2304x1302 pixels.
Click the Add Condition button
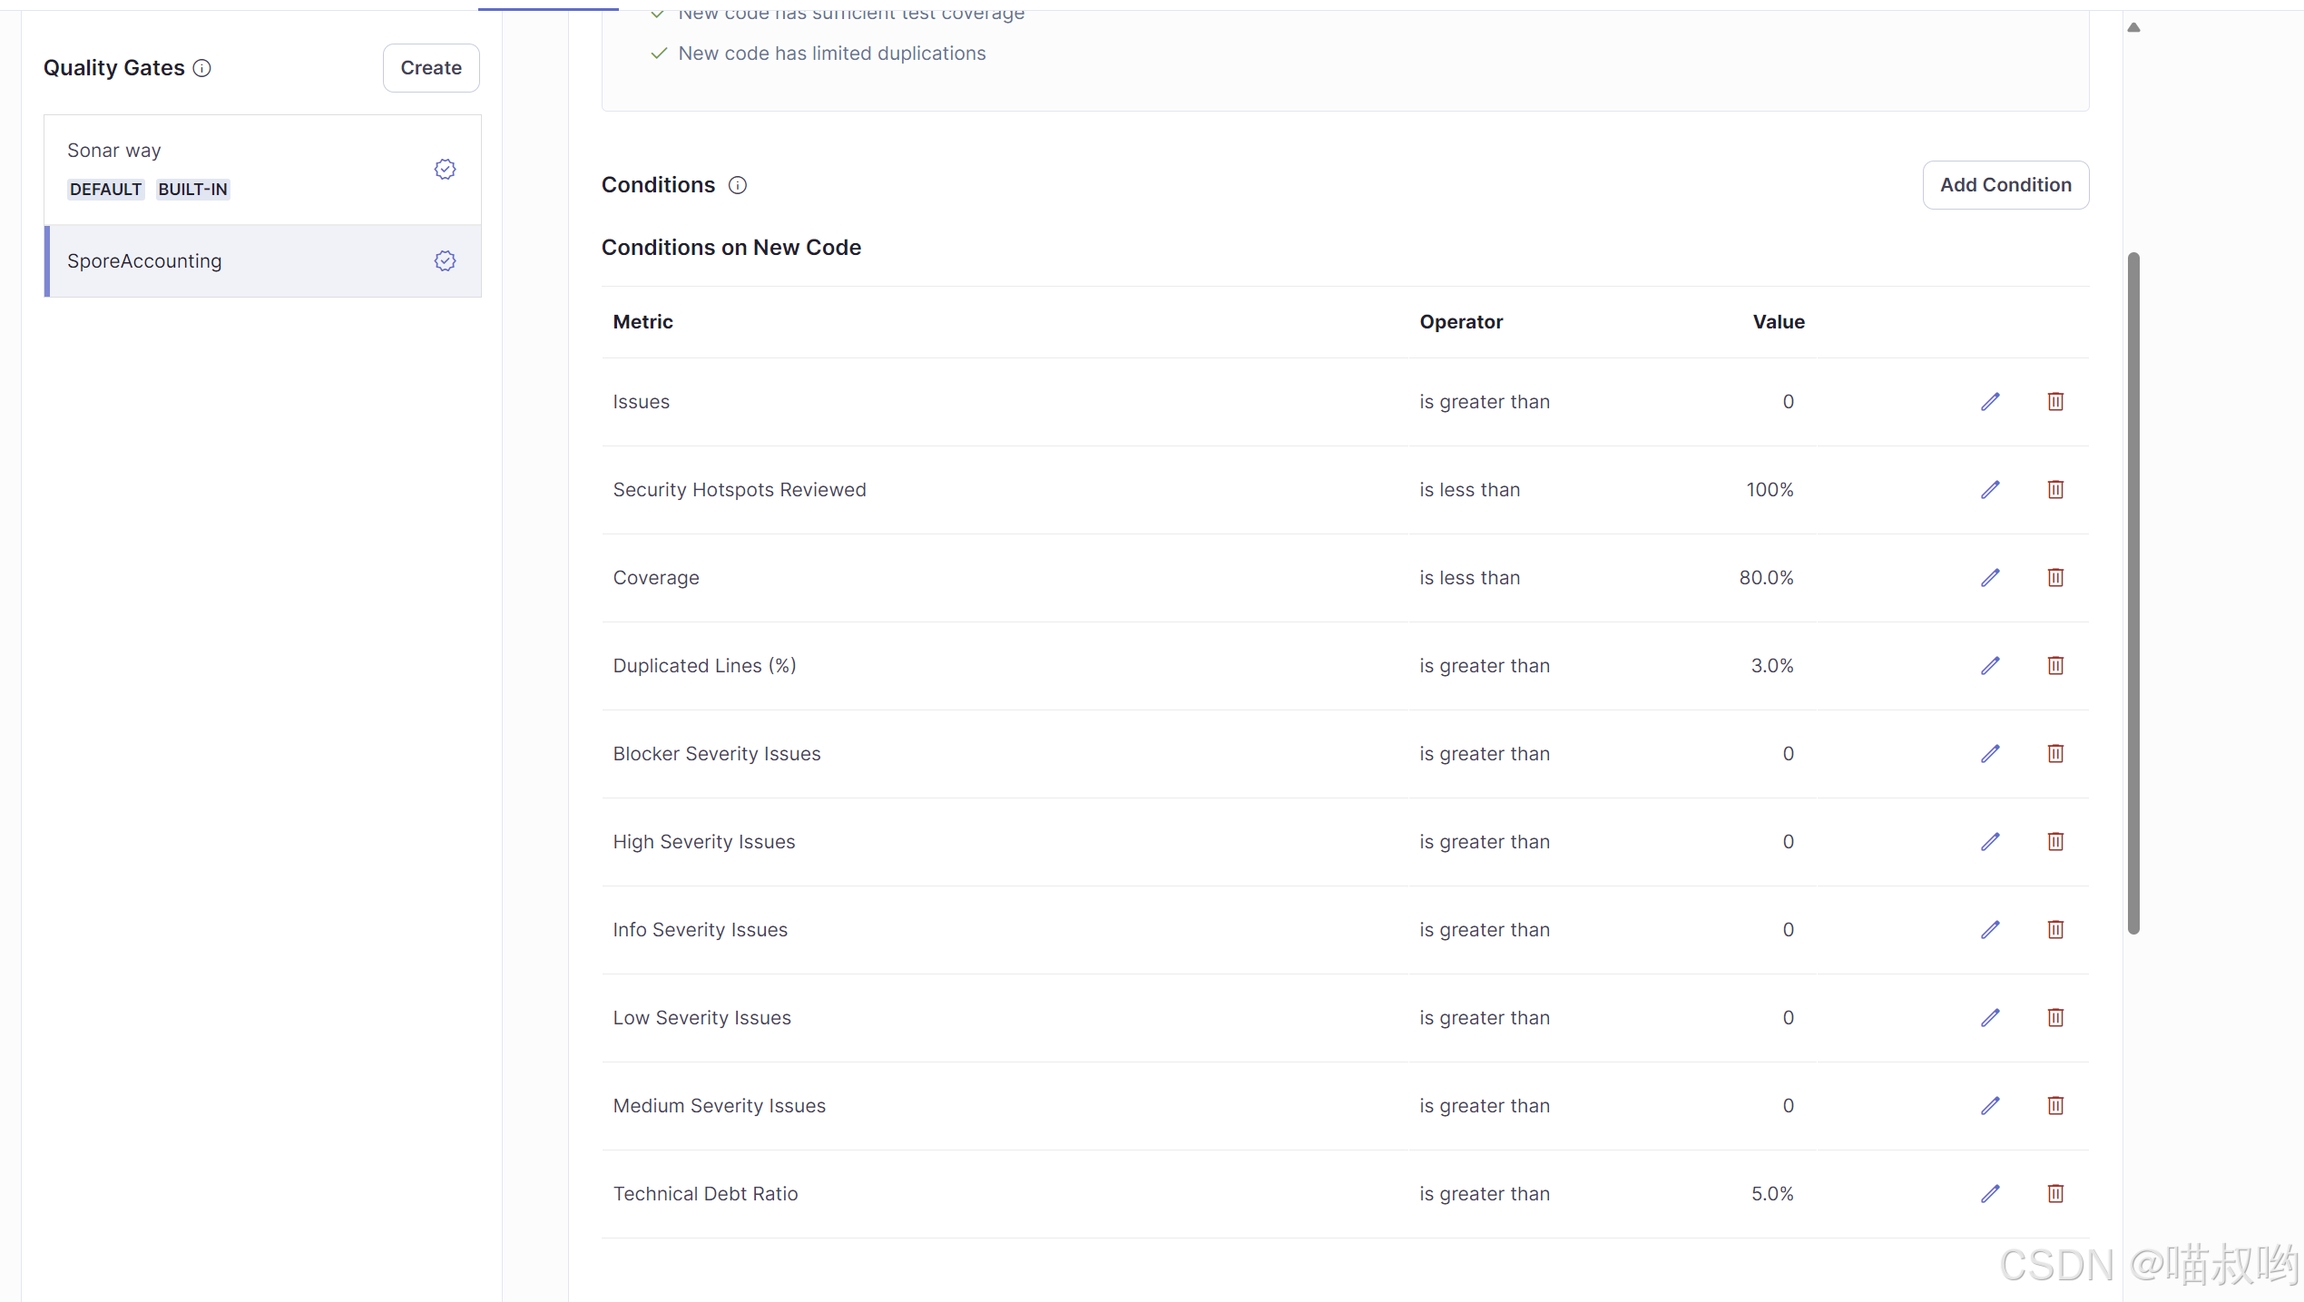pos(2005,185)
